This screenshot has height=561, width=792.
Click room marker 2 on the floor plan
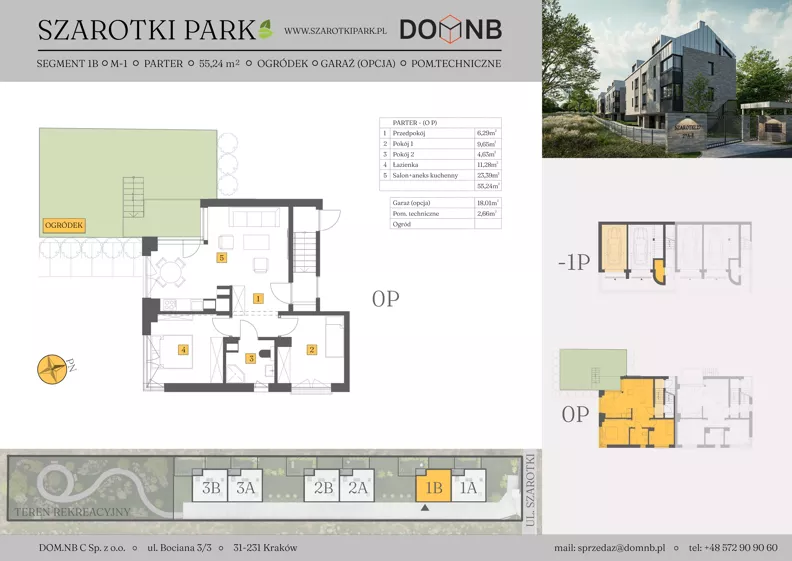point(312,349)
